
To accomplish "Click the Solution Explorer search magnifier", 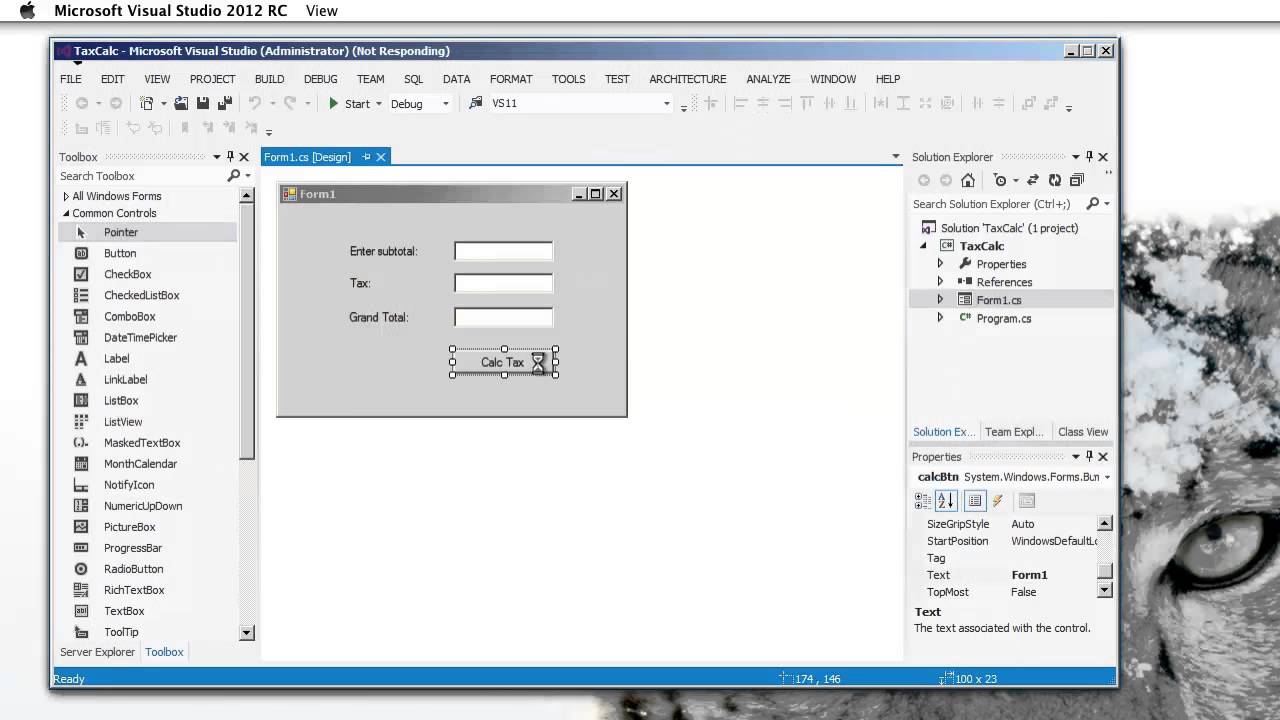I will [x=1093, y=204].
